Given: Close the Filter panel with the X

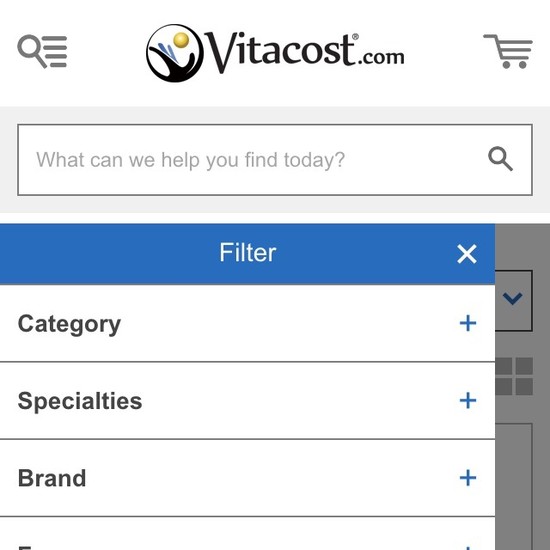Looking at the screenshot, I should 467,254.
